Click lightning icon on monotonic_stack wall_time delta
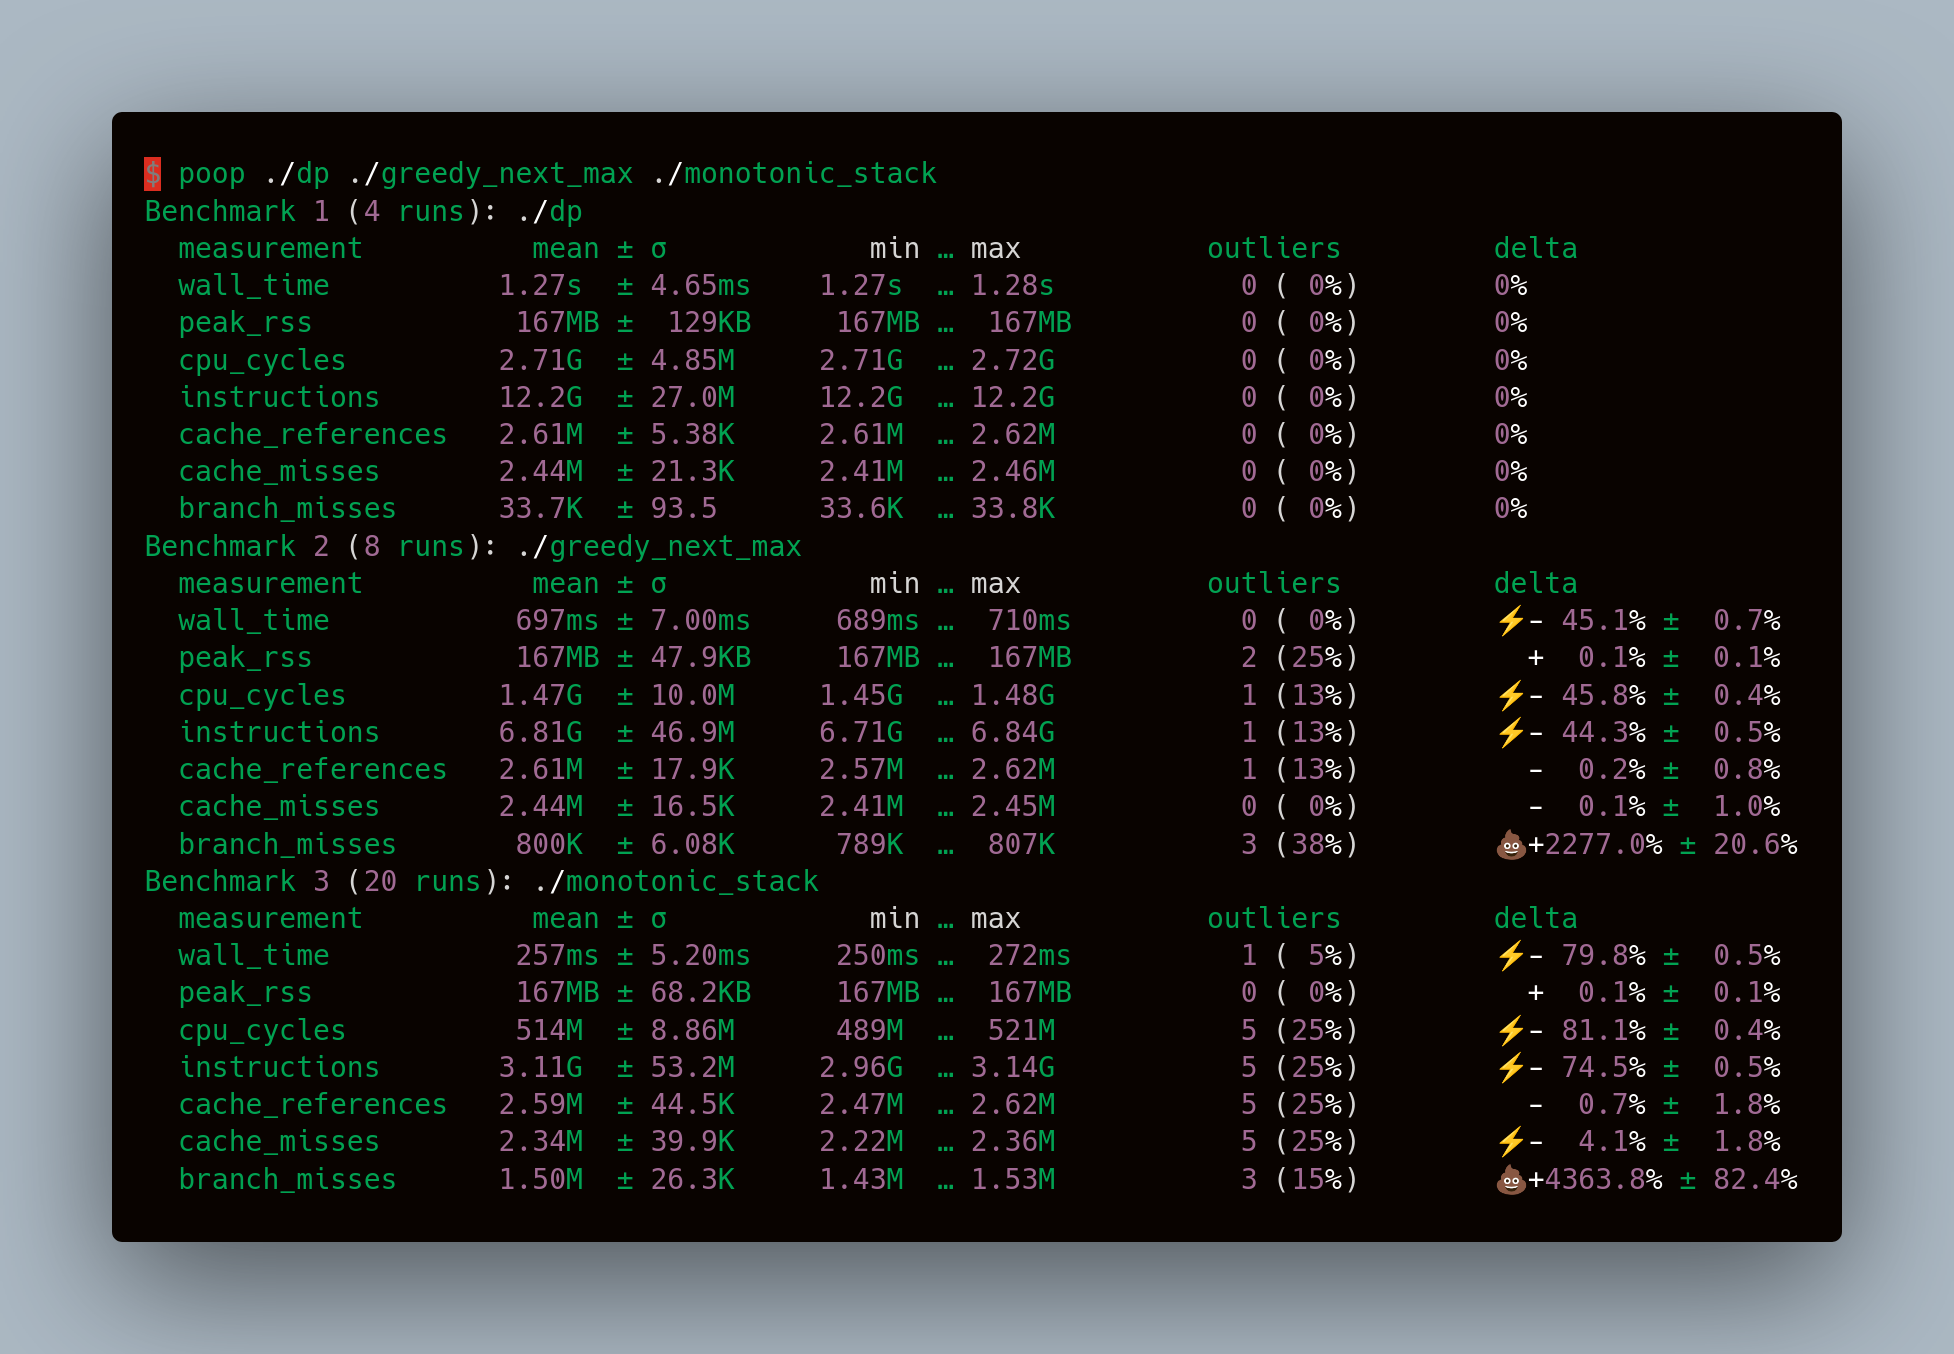1954x1354 pixels. pyautogui.click(x=1510, y=956)
